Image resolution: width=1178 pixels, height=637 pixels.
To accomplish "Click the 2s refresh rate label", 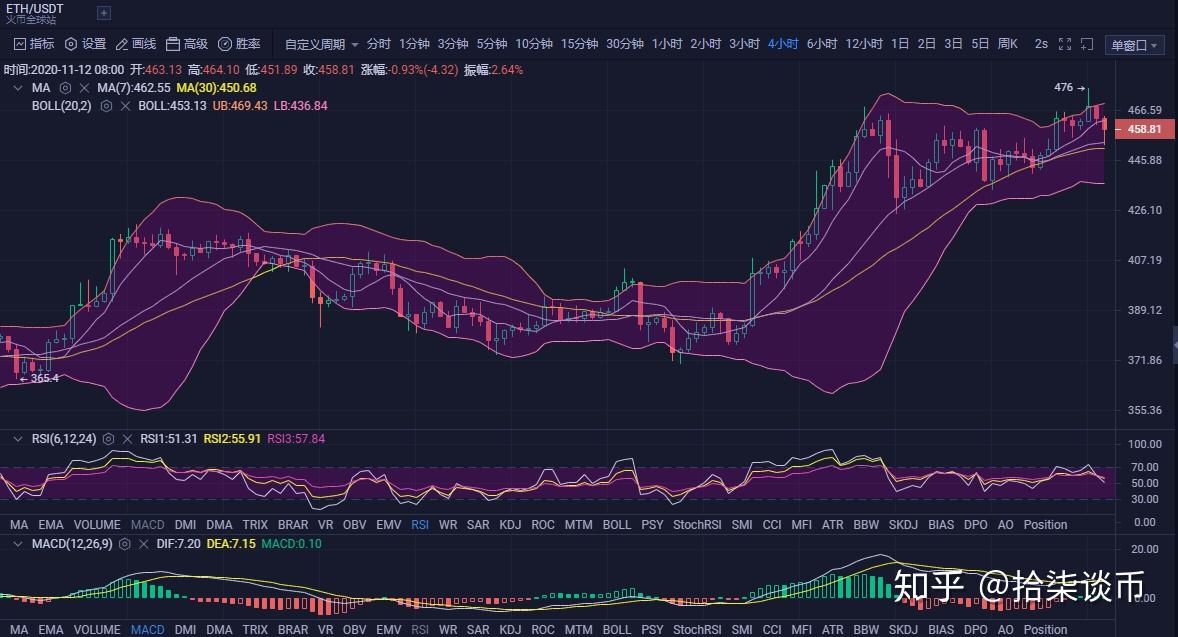I will tap(1041, 44).
